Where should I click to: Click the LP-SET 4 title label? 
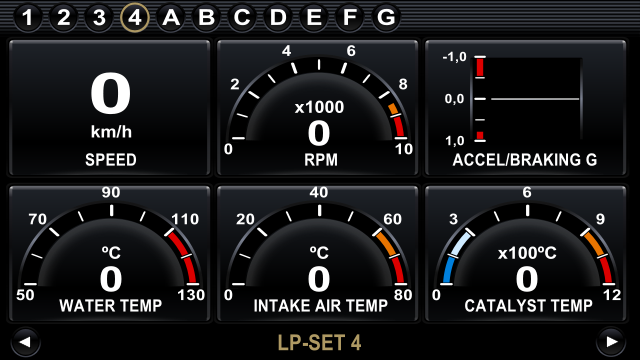point(320,342)
